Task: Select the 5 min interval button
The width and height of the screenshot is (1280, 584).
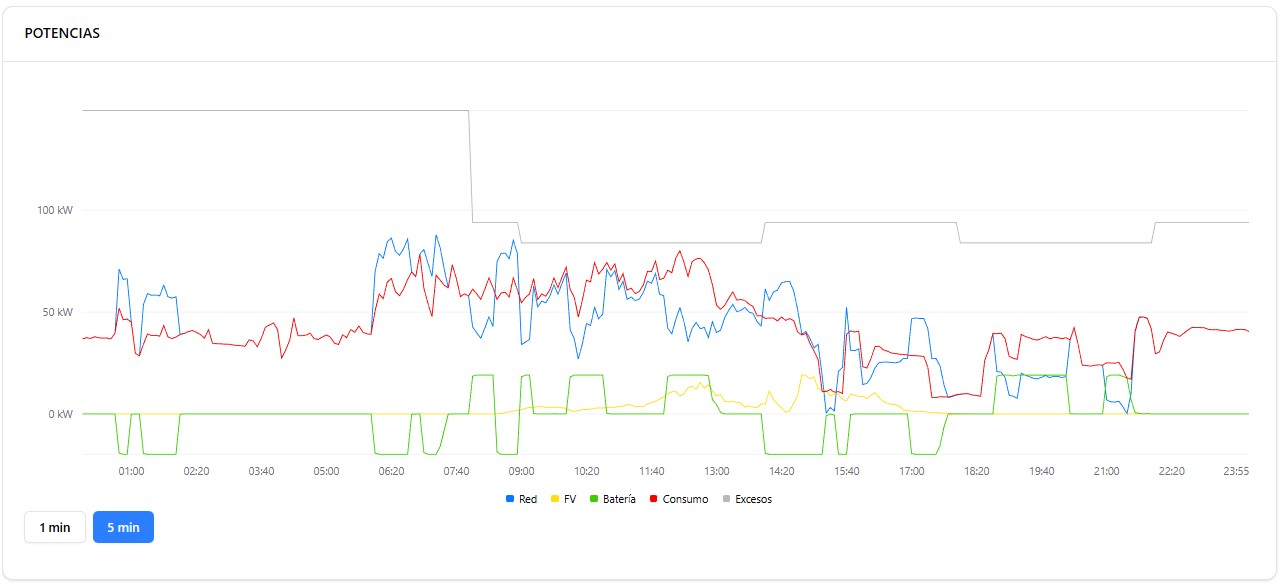Action: pyautogui.click(x=123, y=527)
